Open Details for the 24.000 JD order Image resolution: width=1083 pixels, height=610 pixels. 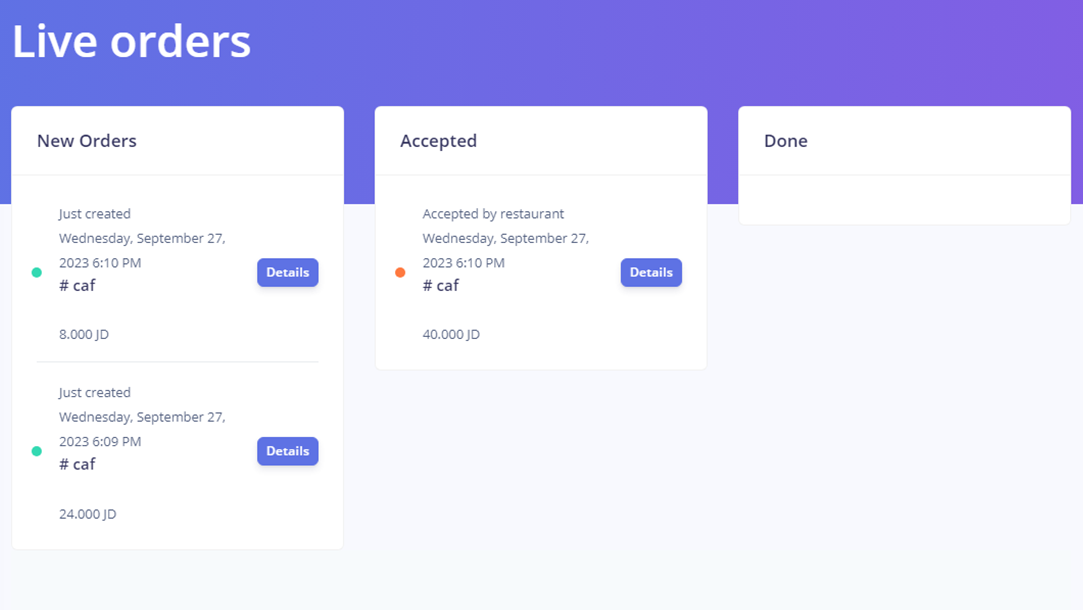click(x=287, y=451)
